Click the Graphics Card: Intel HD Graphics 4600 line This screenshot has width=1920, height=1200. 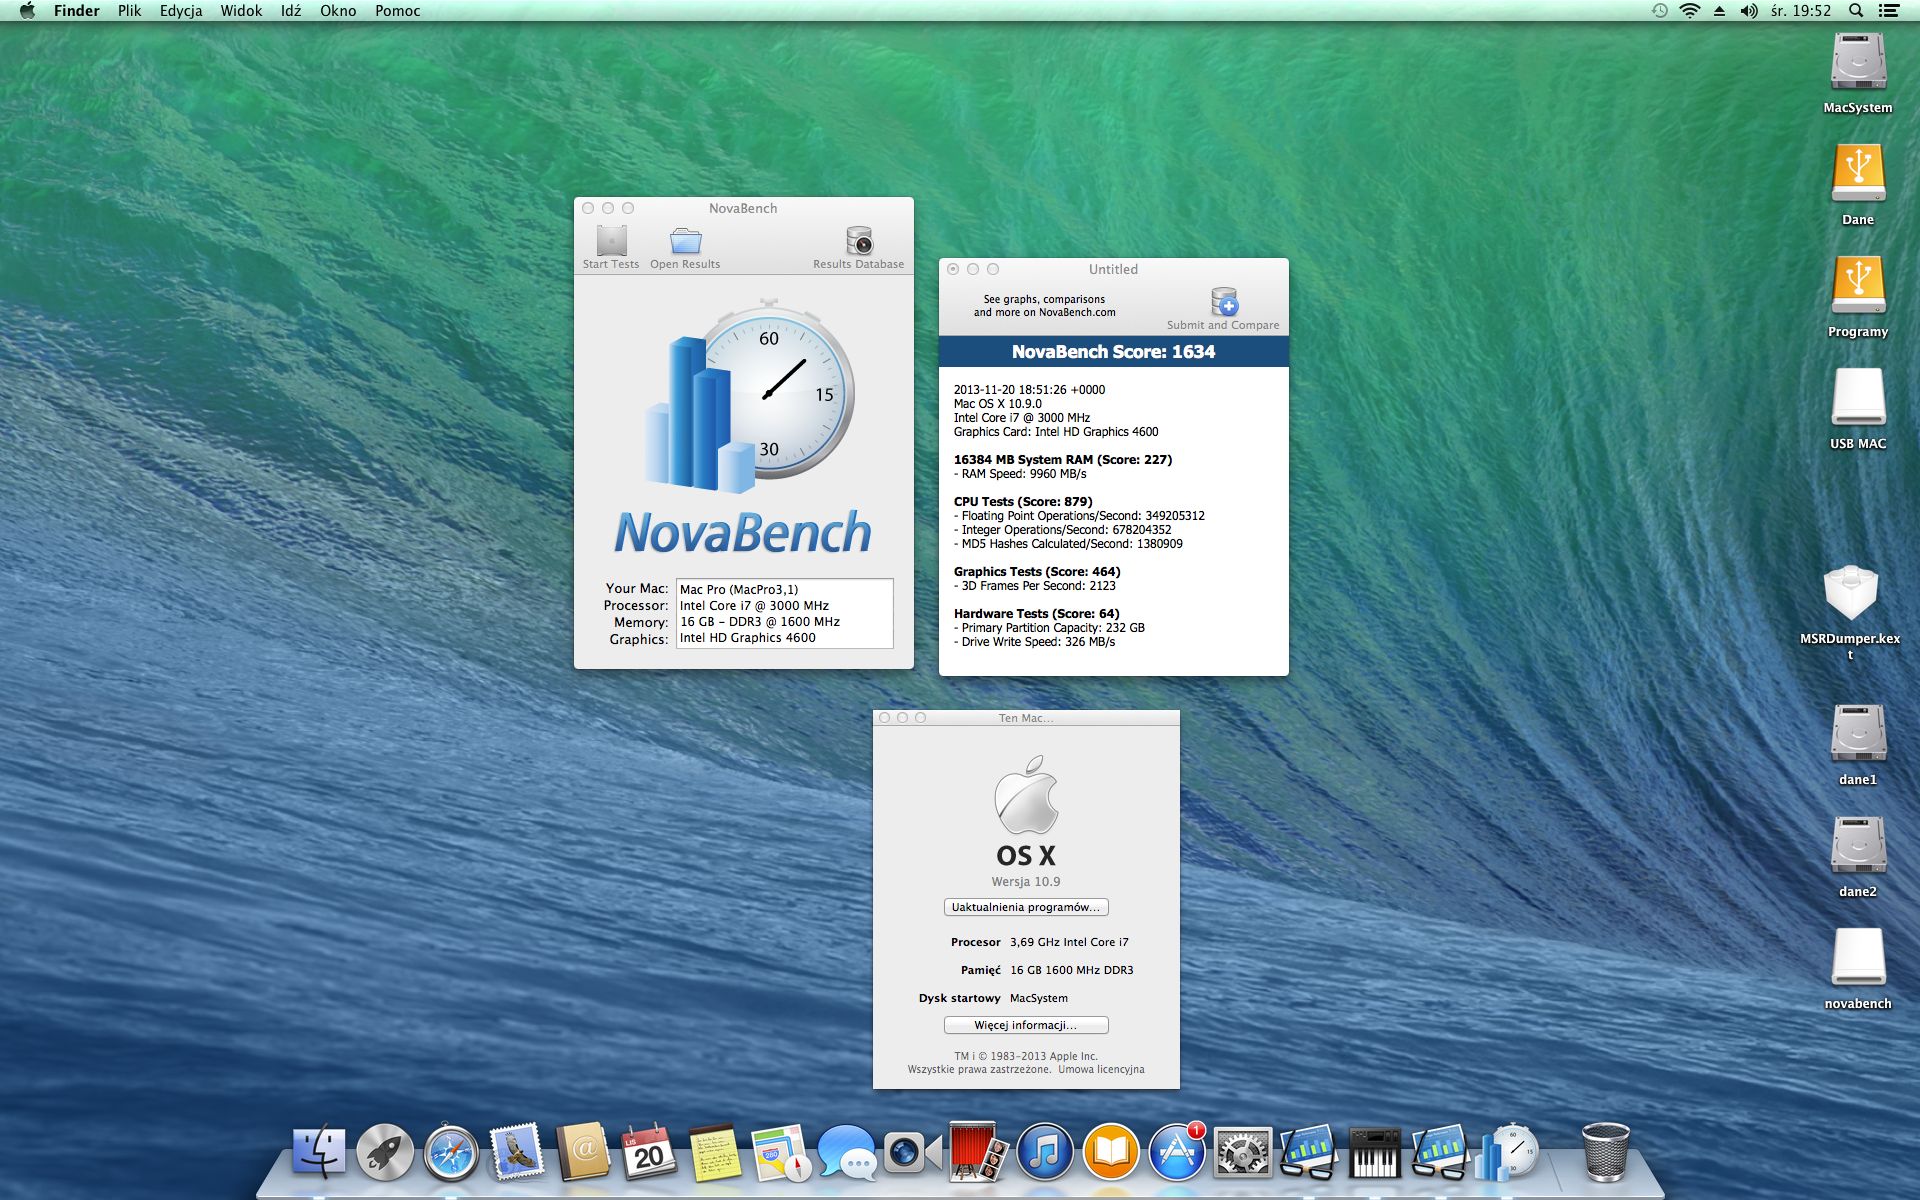click(1056, 432)
